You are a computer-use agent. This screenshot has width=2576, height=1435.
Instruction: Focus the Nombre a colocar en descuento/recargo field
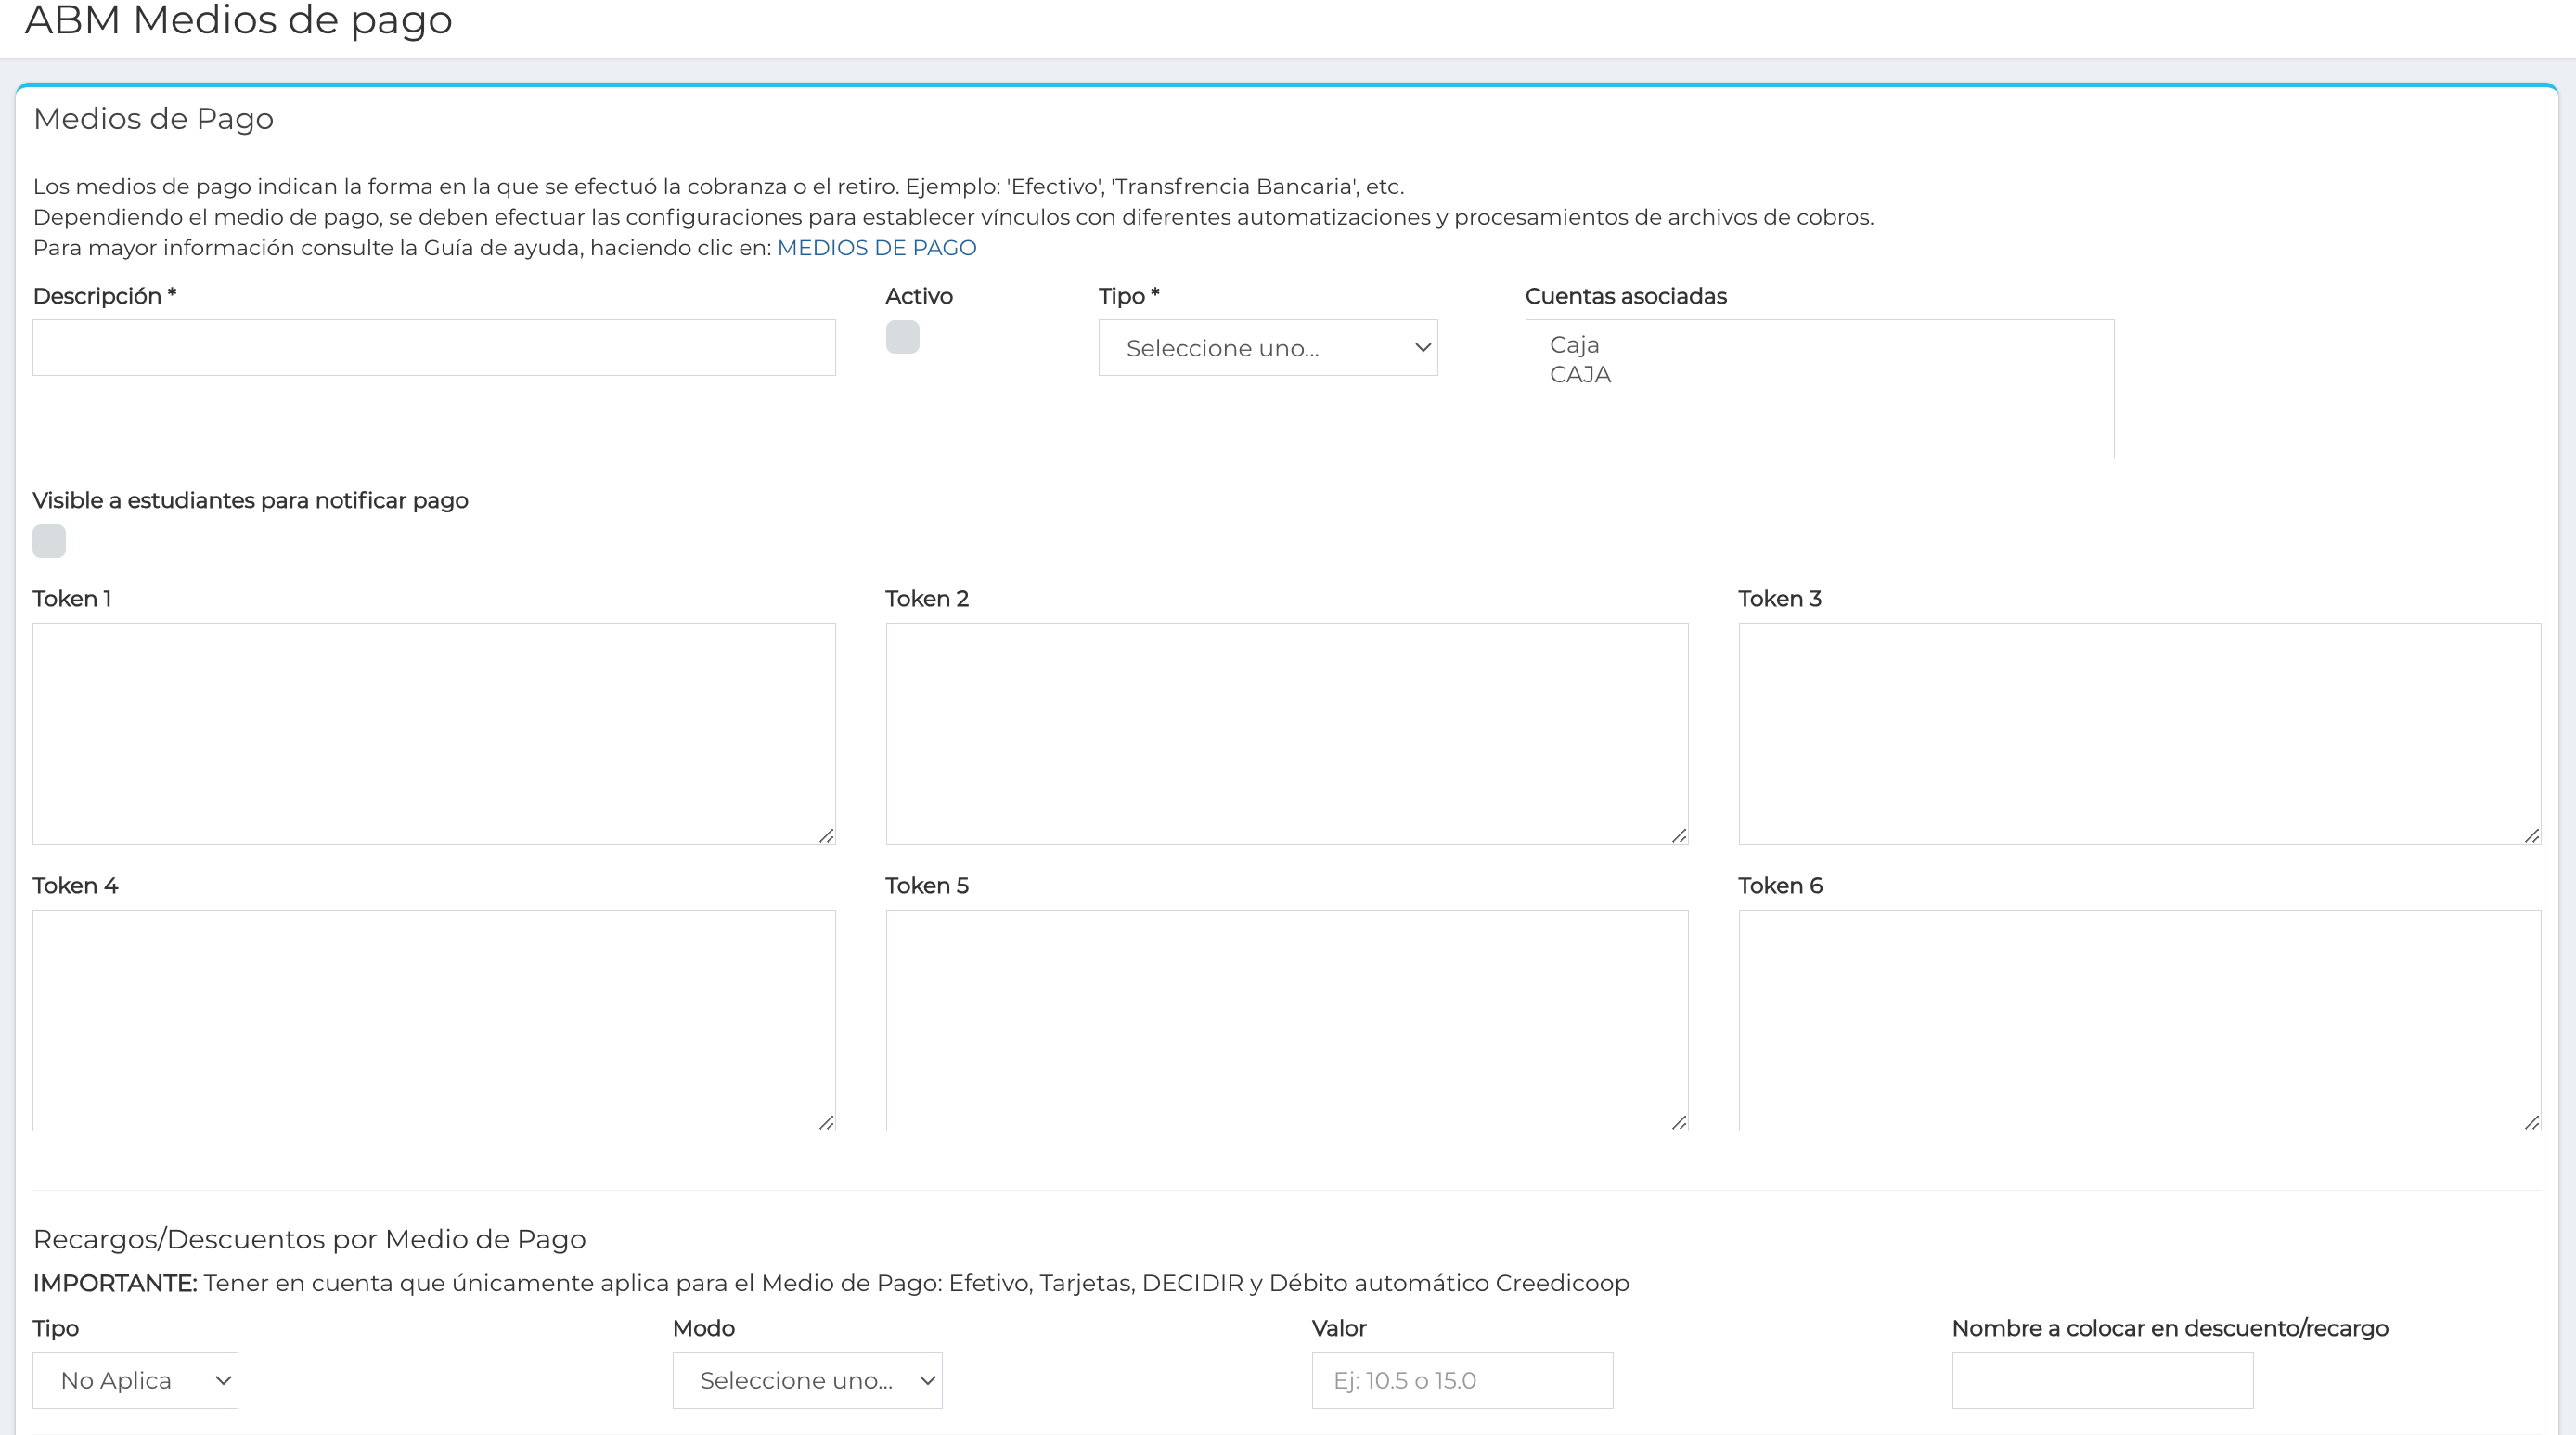click(x=2102, y=1380)
